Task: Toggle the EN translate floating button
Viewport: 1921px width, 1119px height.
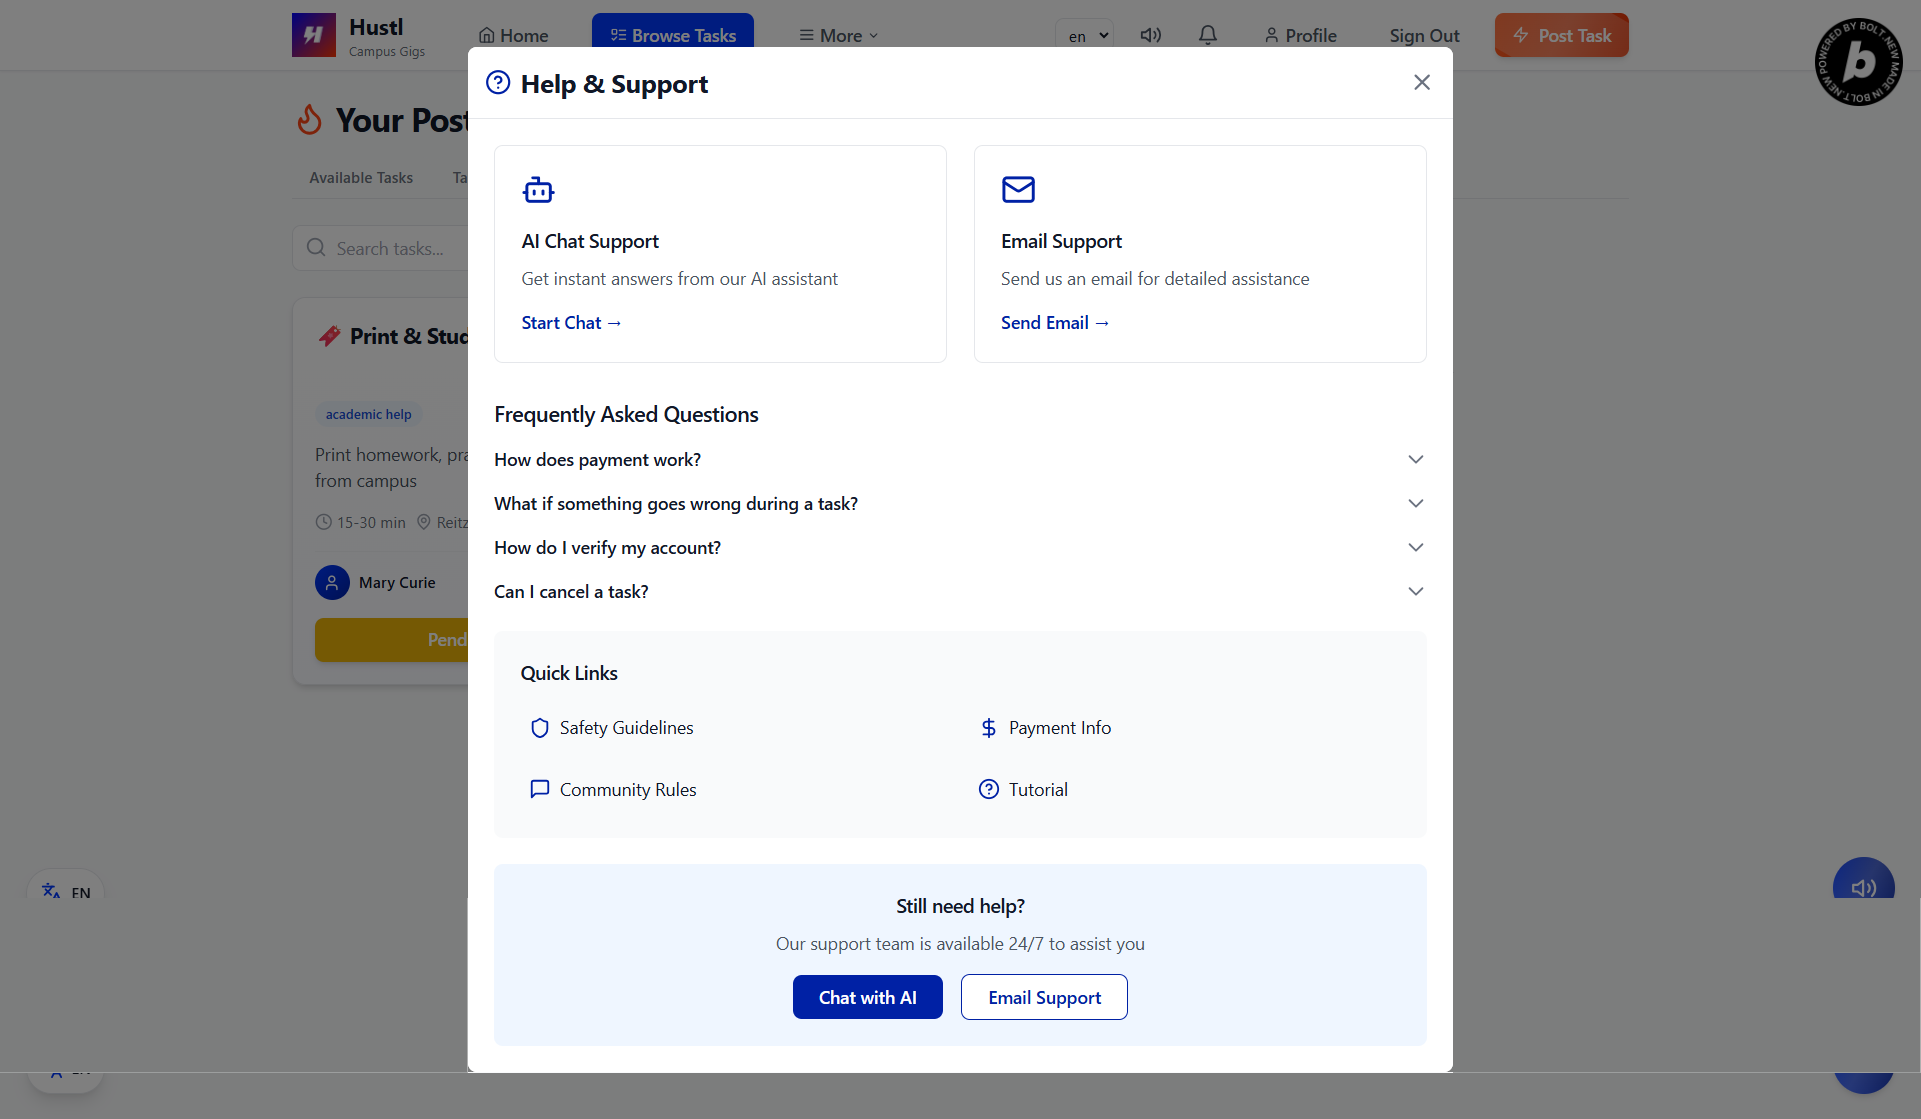Action: click(66, 890)
